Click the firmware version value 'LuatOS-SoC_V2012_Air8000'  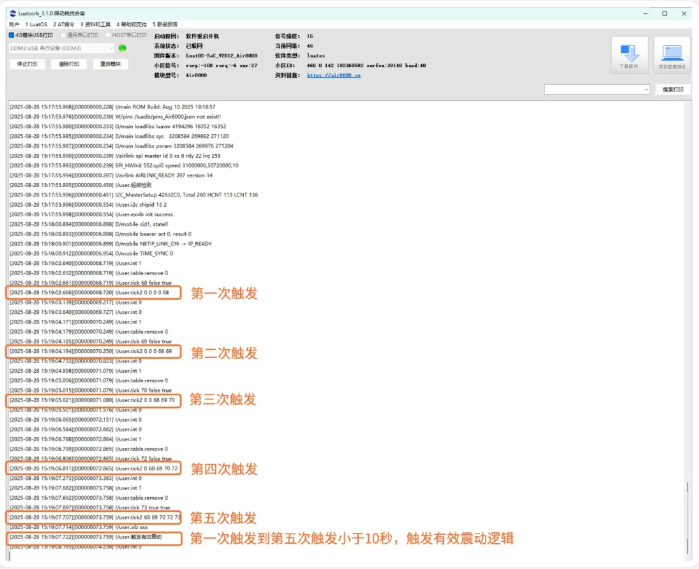pos(222,56)
